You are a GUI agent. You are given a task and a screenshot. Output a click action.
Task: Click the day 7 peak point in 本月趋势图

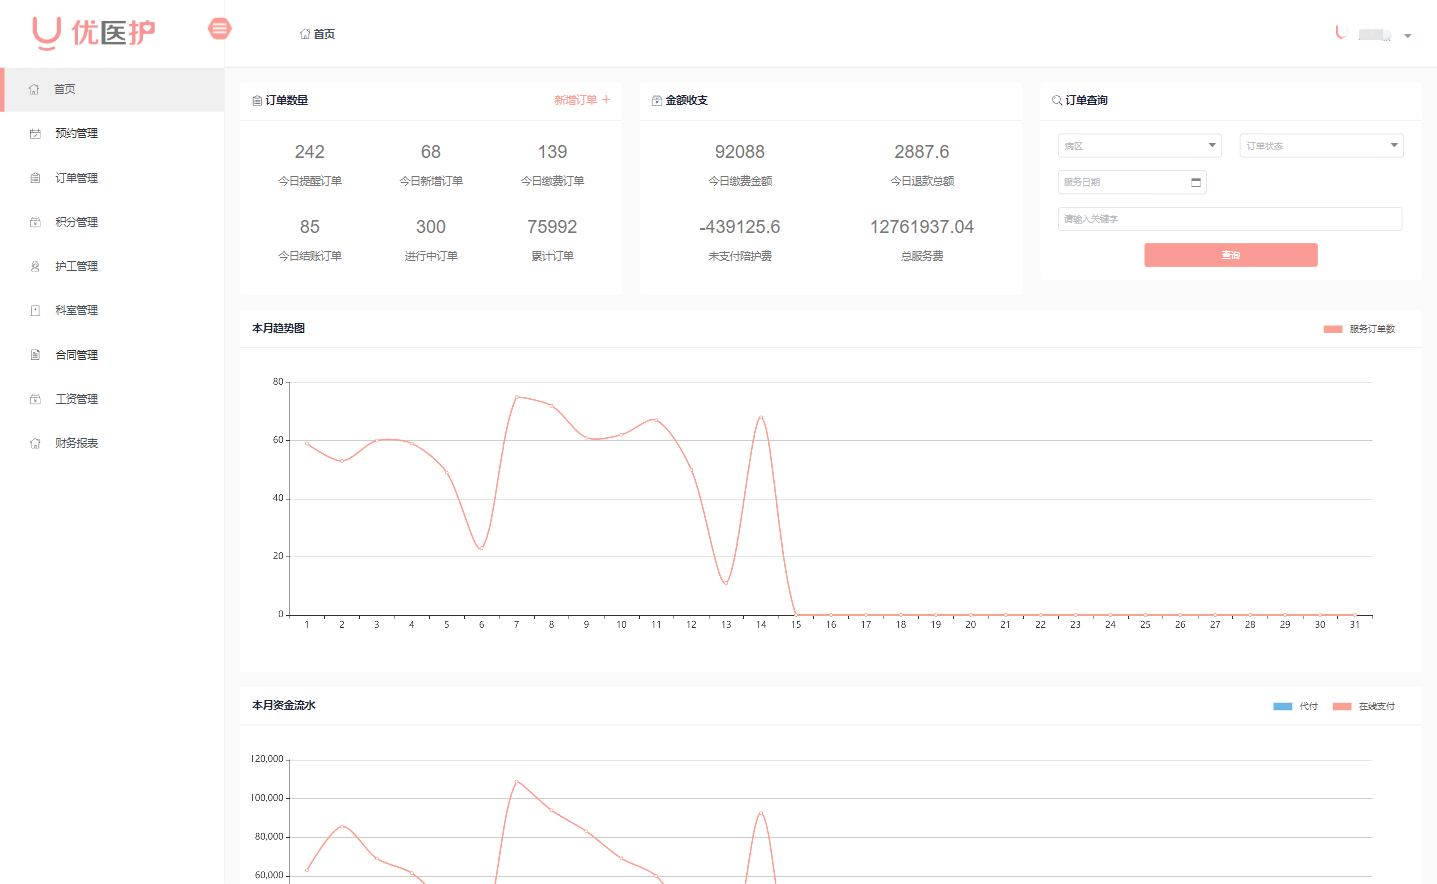(517, 397)
